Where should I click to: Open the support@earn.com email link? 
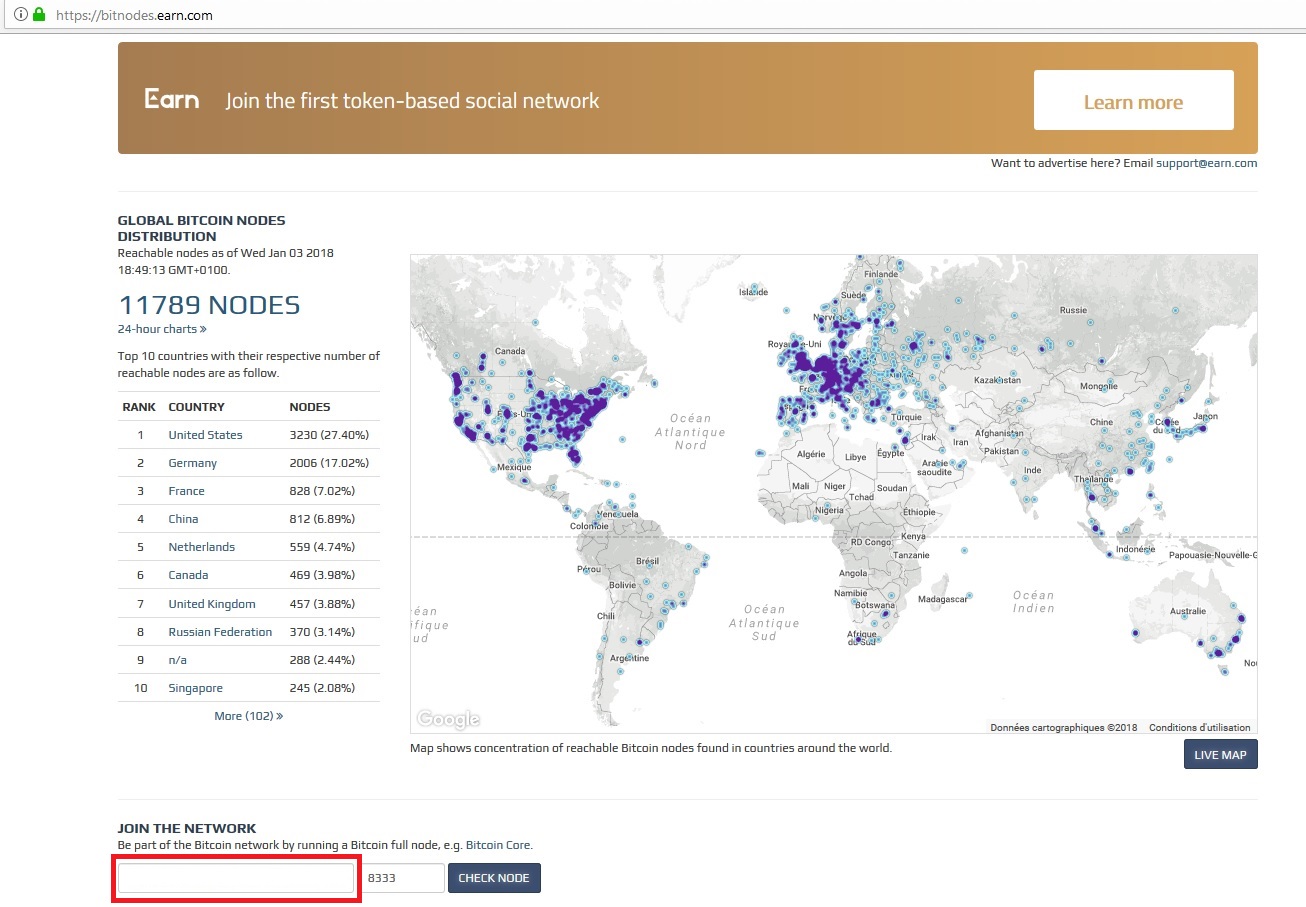(x=1206, y=163)
